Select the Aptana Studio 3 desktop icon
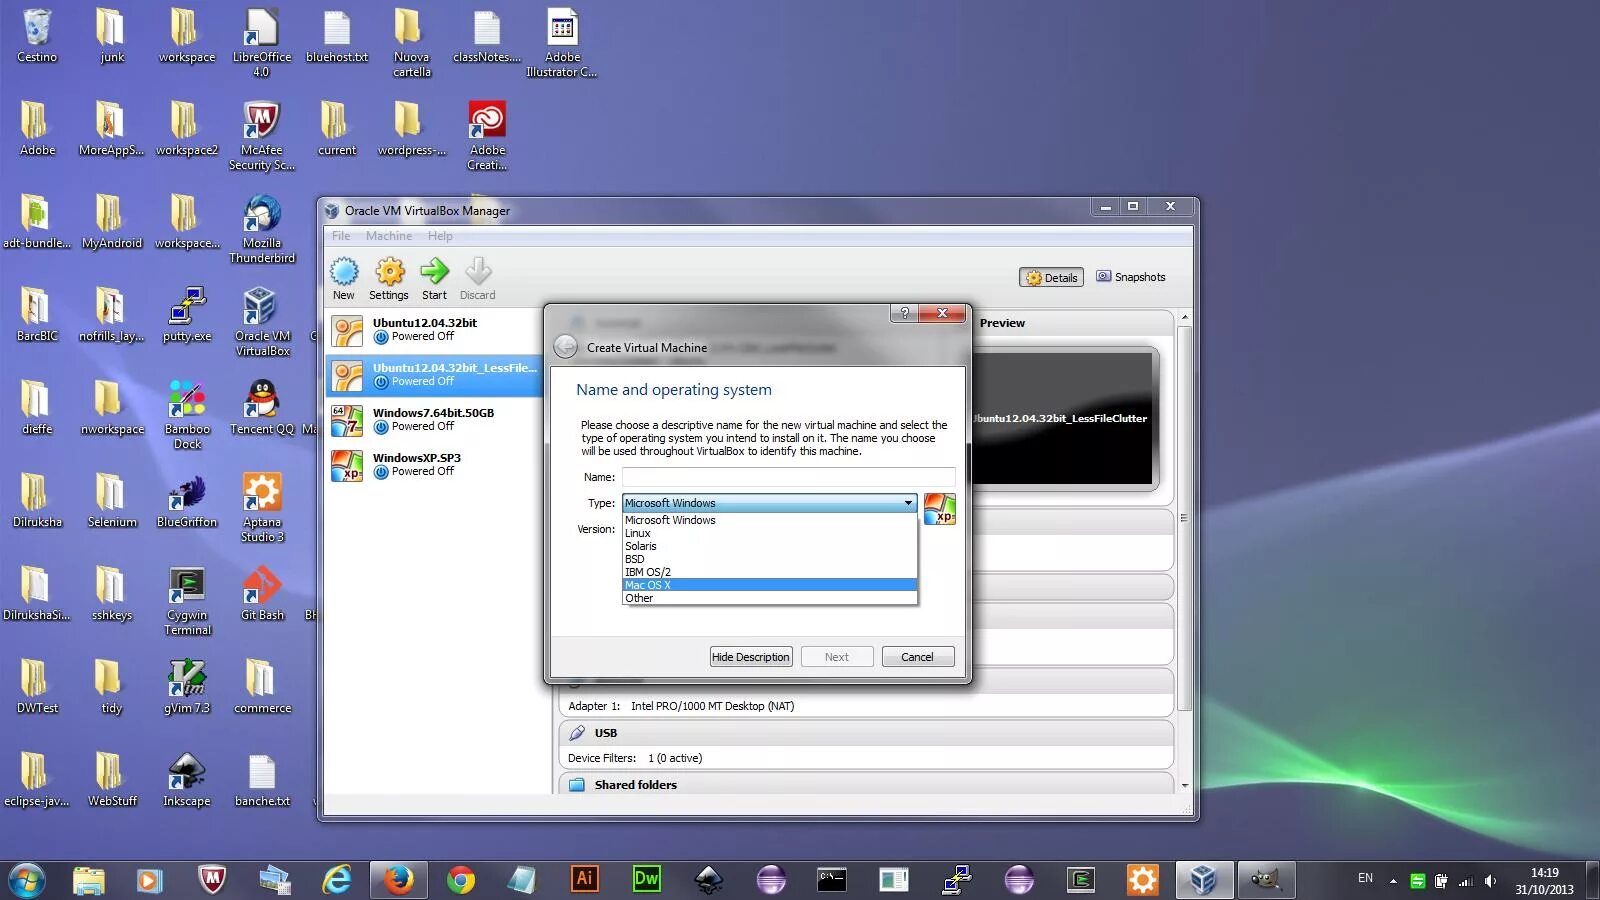The height and width of the screenshot is (900, 1600). pyautogui.click(x=262, y=508)
